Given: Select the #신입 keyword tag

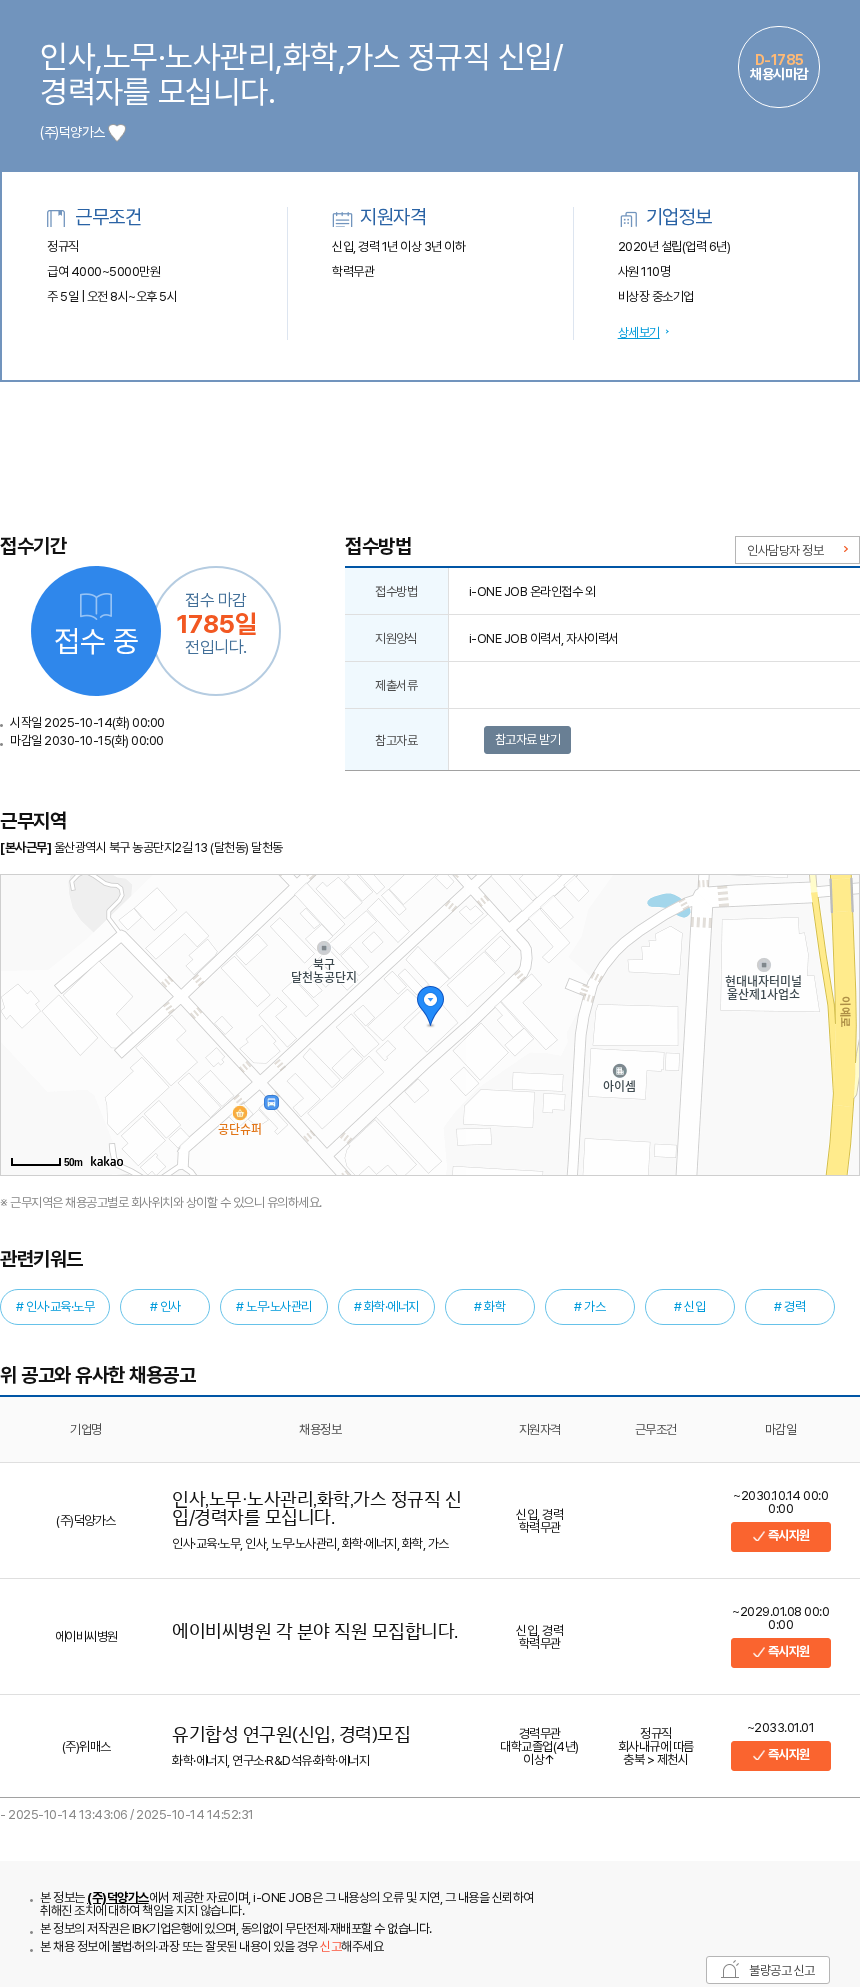Looking at the screenshot, I should [690, 1307].
